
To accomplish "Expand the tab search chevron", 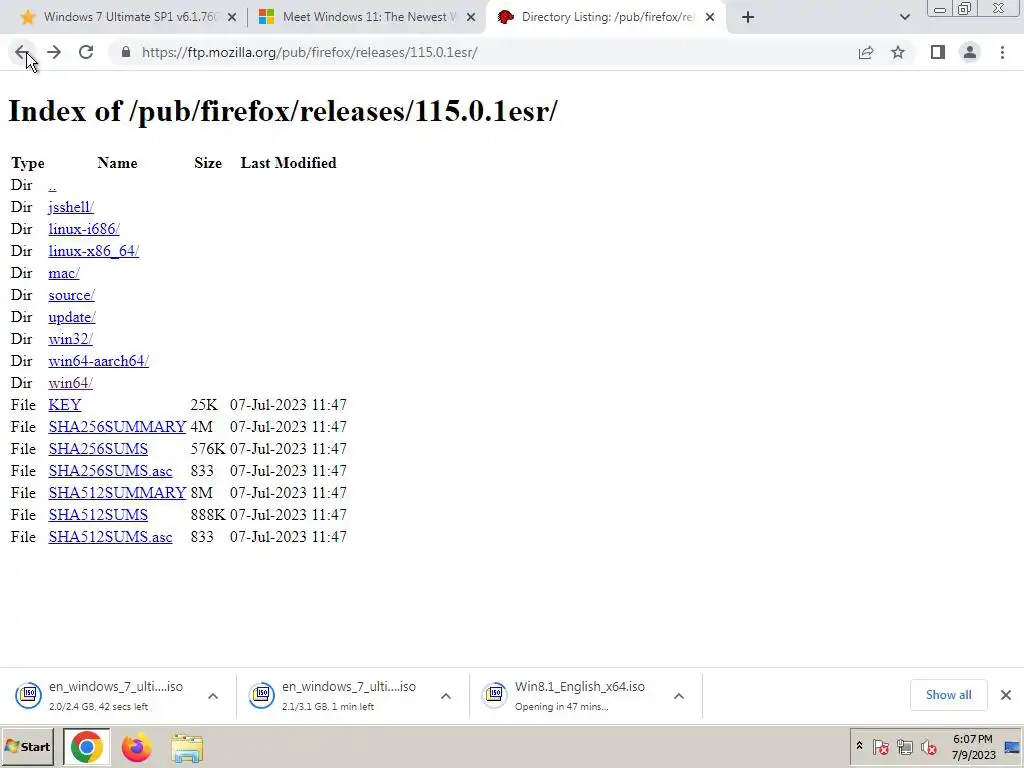I will point(904,17).
